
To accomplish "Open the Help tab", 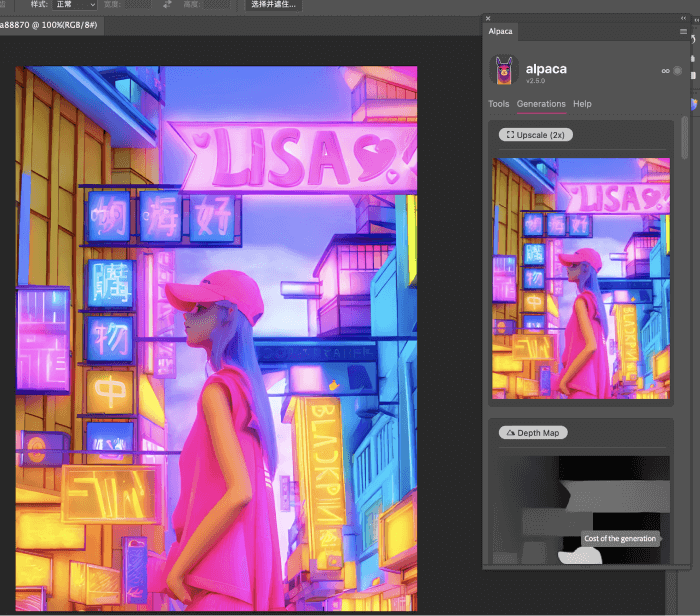I will (x=582, y=104).
